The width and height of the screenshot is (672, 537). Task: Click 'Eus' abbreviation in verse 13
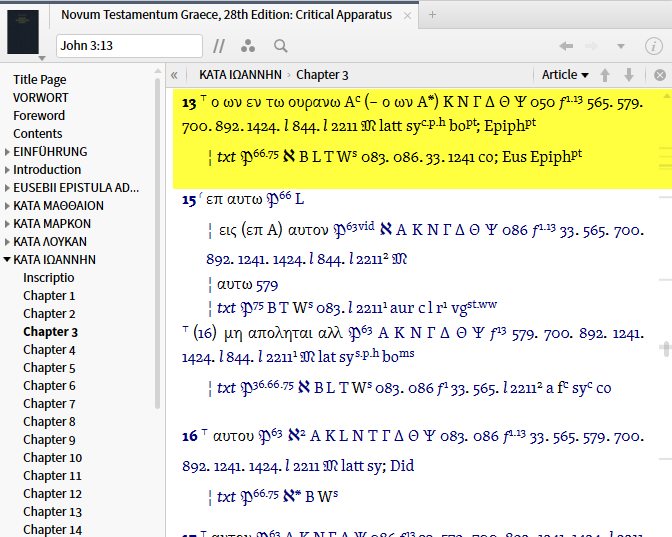pyautogui.click(x=514, y=157)
